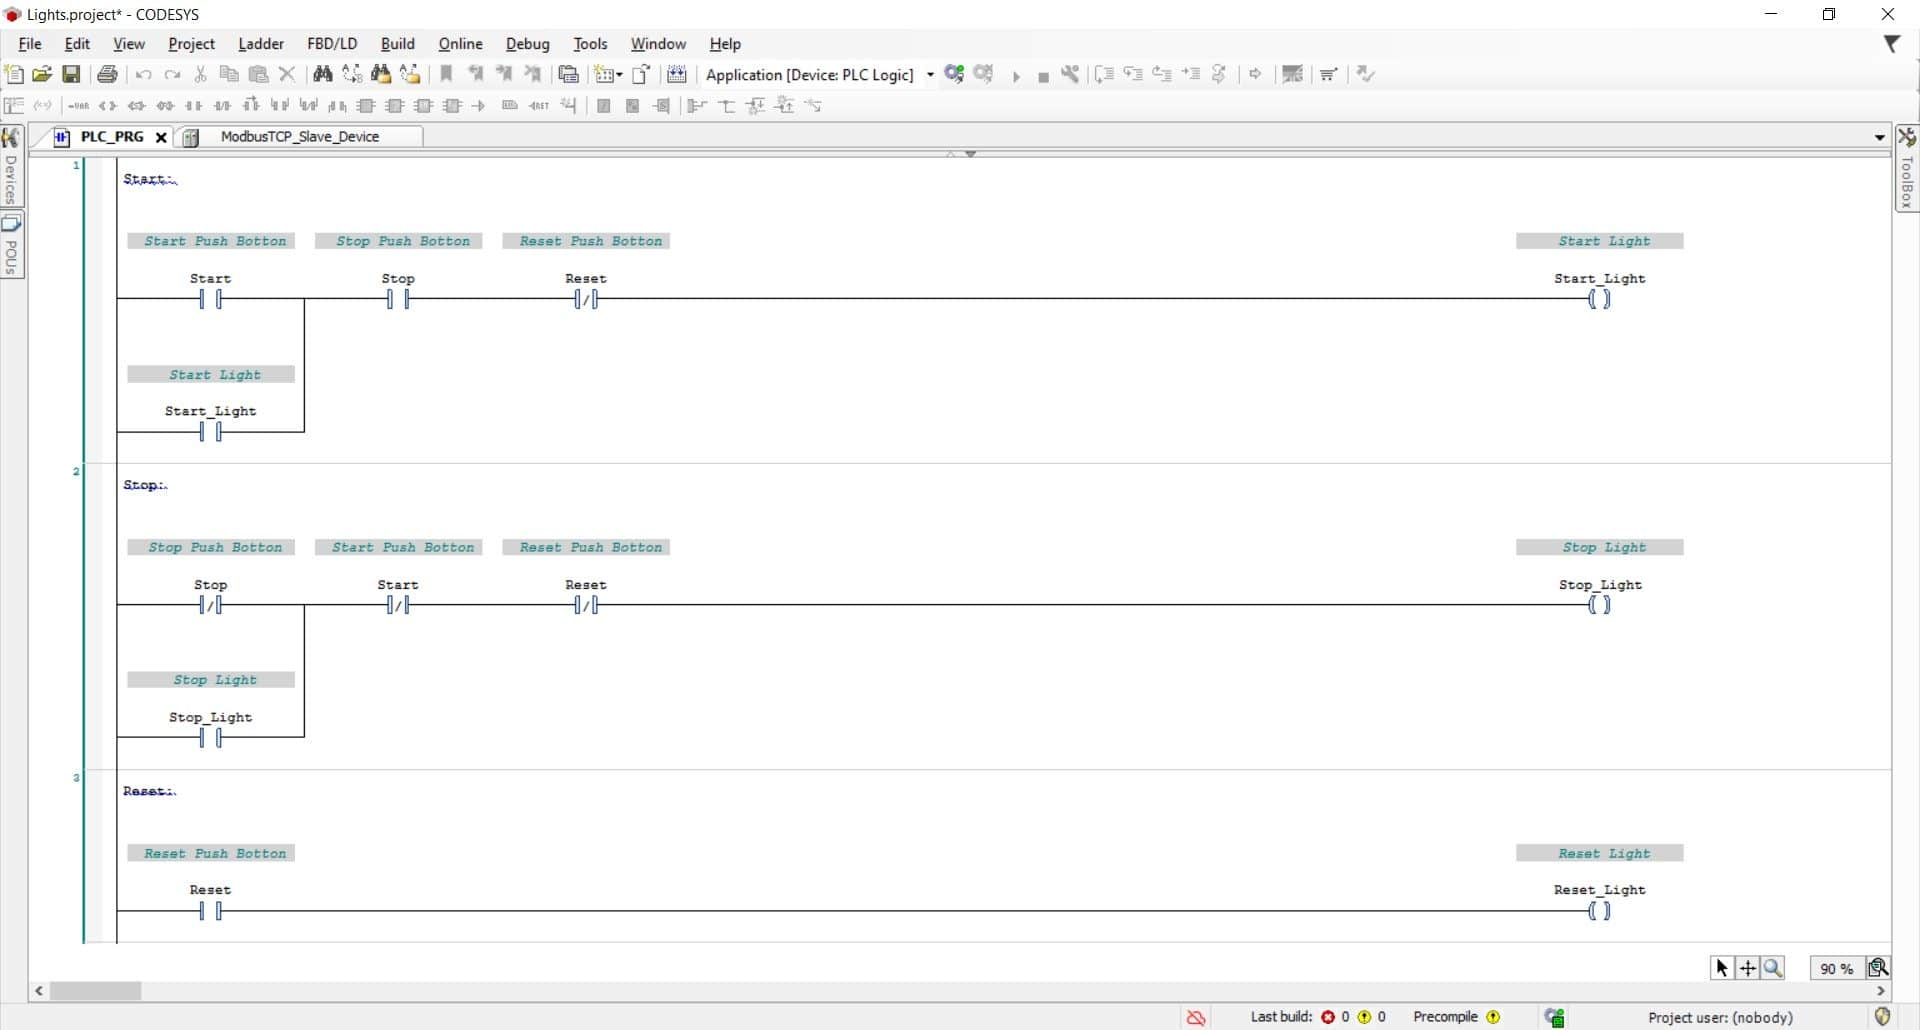This screenshot has height=1030, width=1920.
Task: Open the ToolBox side panel
Action: click(1907, 168)
